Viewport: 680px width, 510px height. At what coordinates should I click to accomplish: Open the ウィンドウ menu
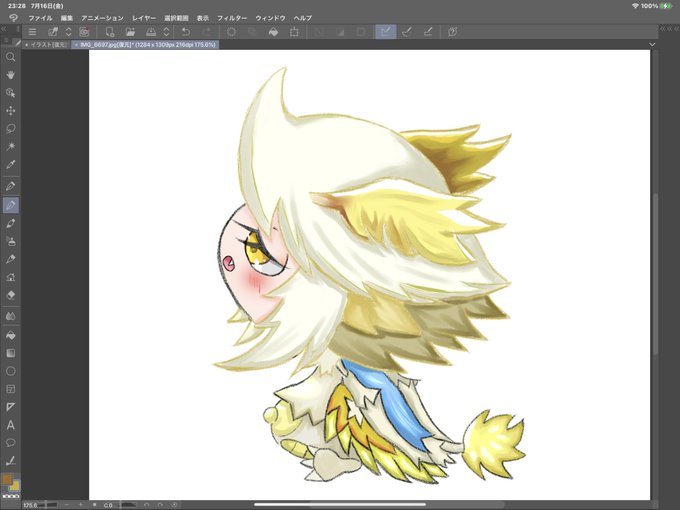(270, 18)
